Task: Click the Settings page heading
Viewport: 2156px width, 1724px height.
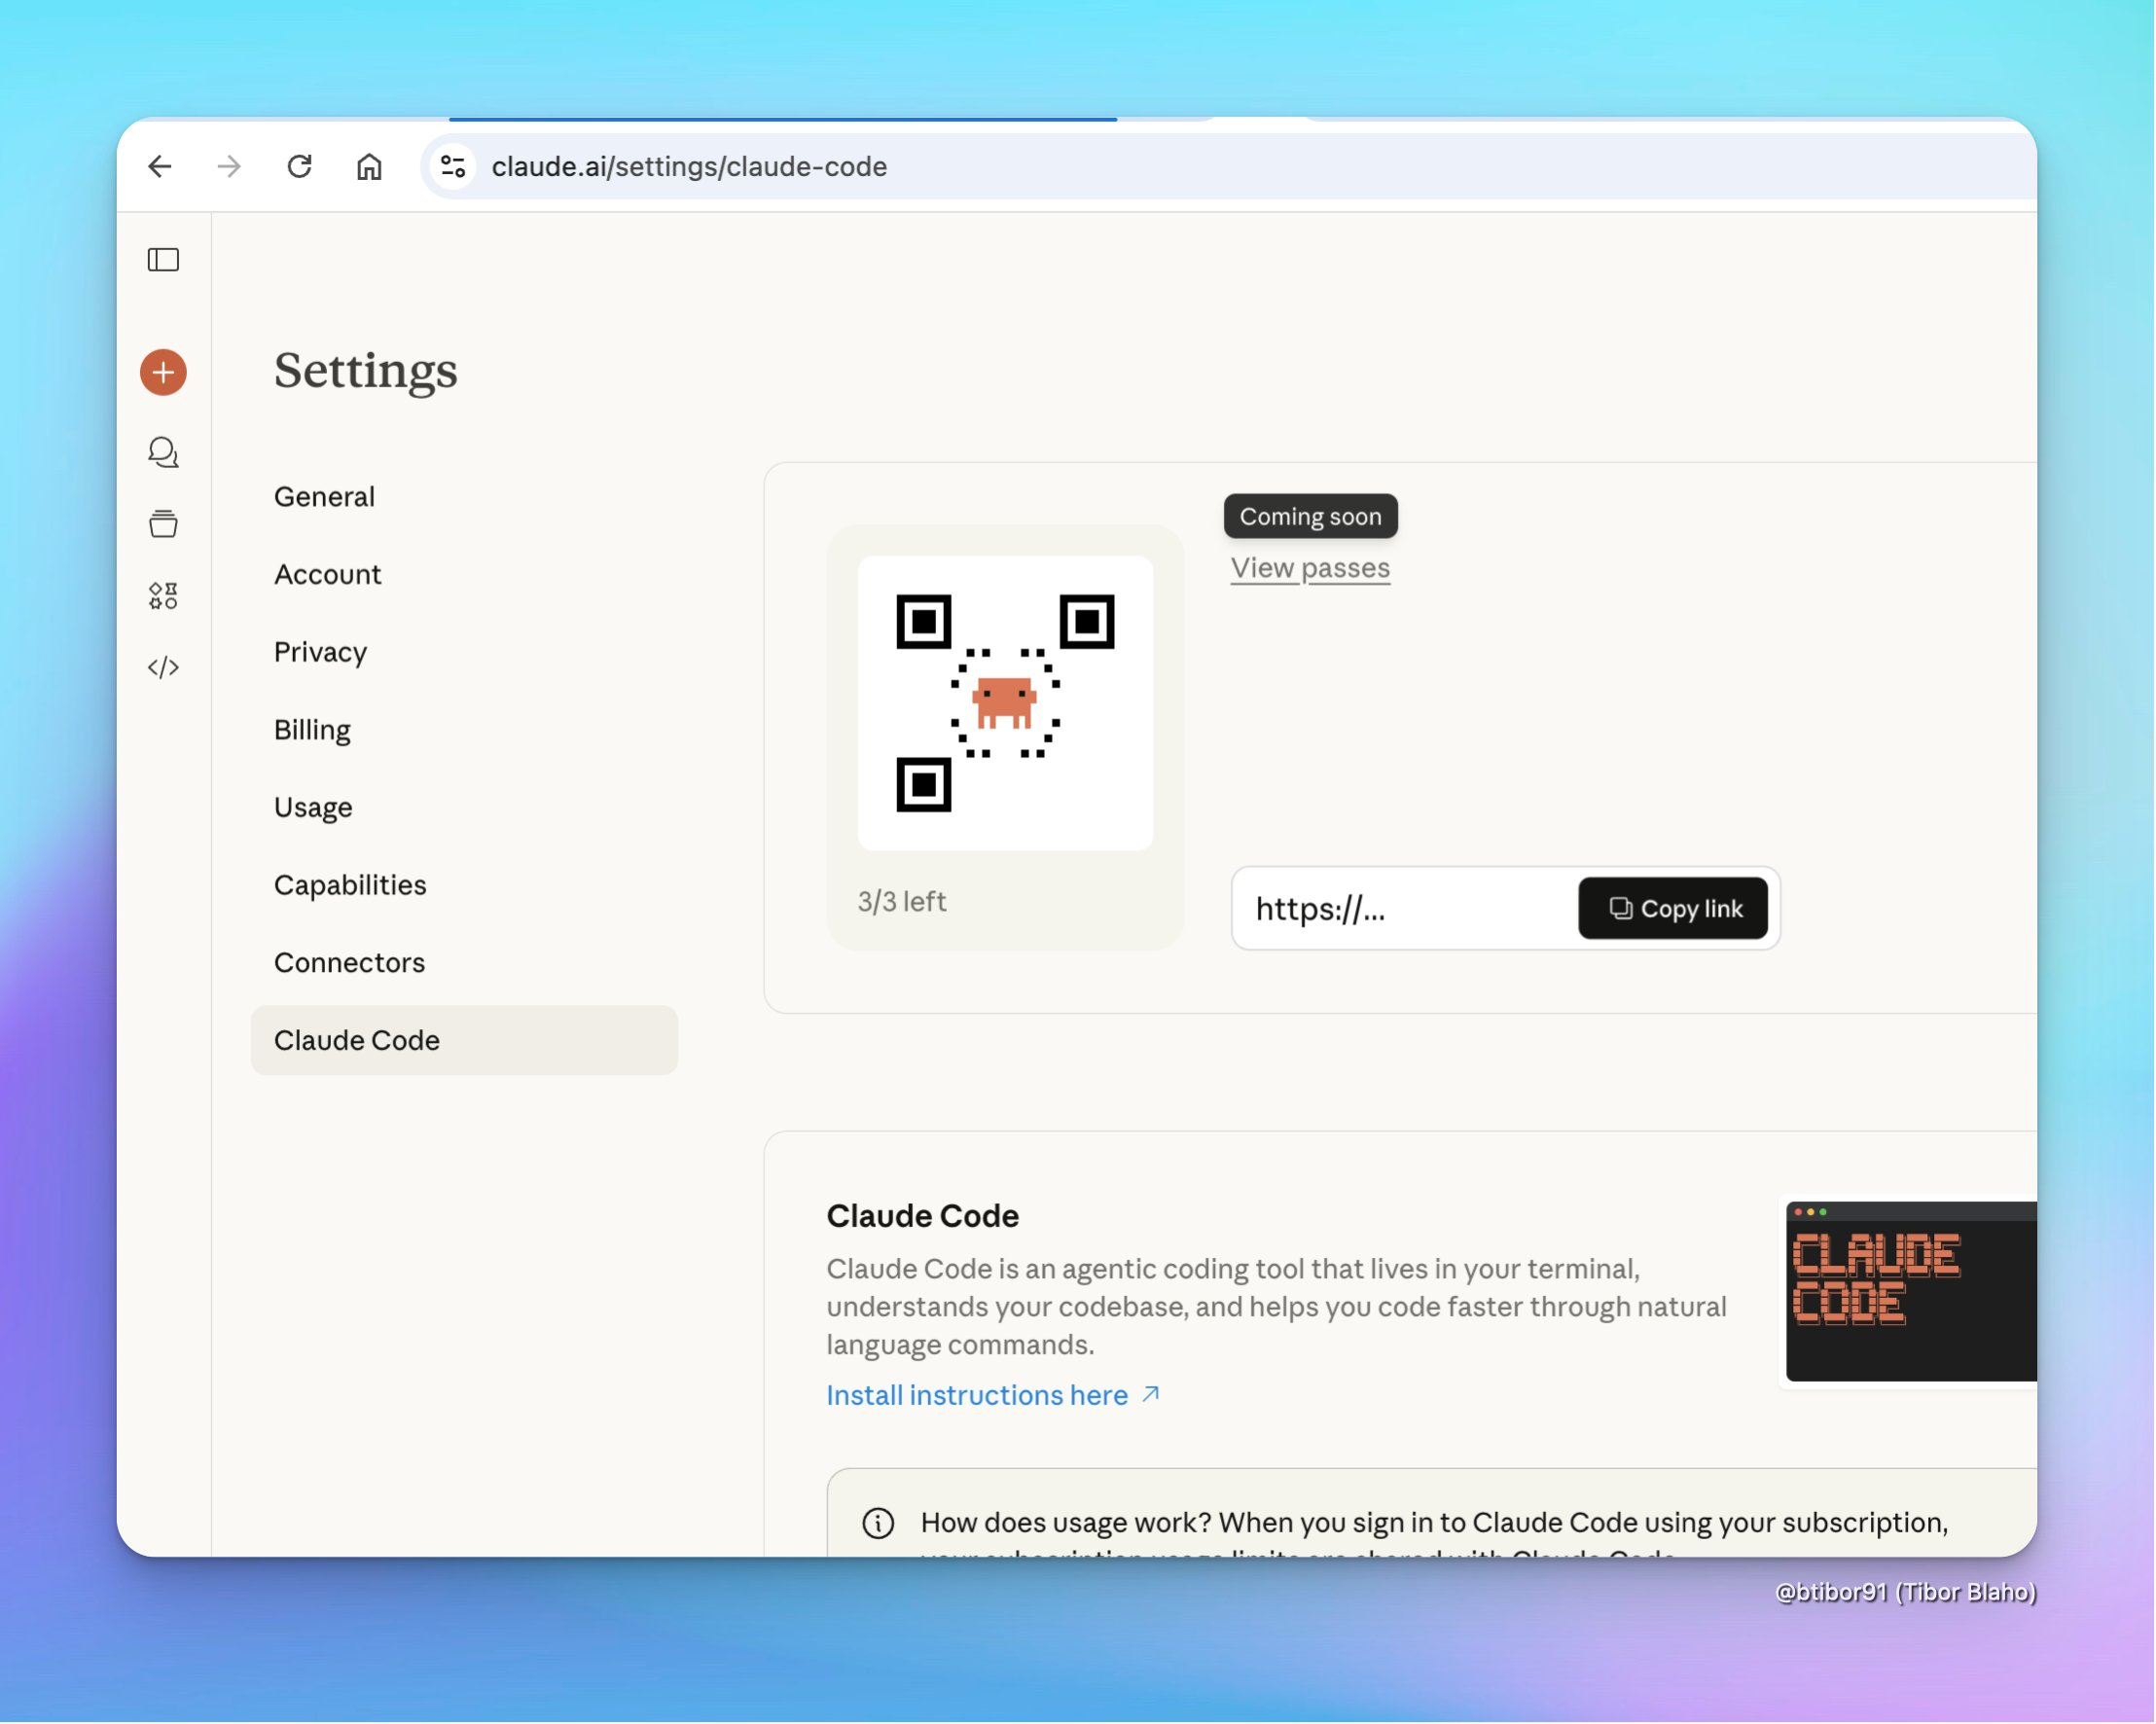Action: pos(366,371)
